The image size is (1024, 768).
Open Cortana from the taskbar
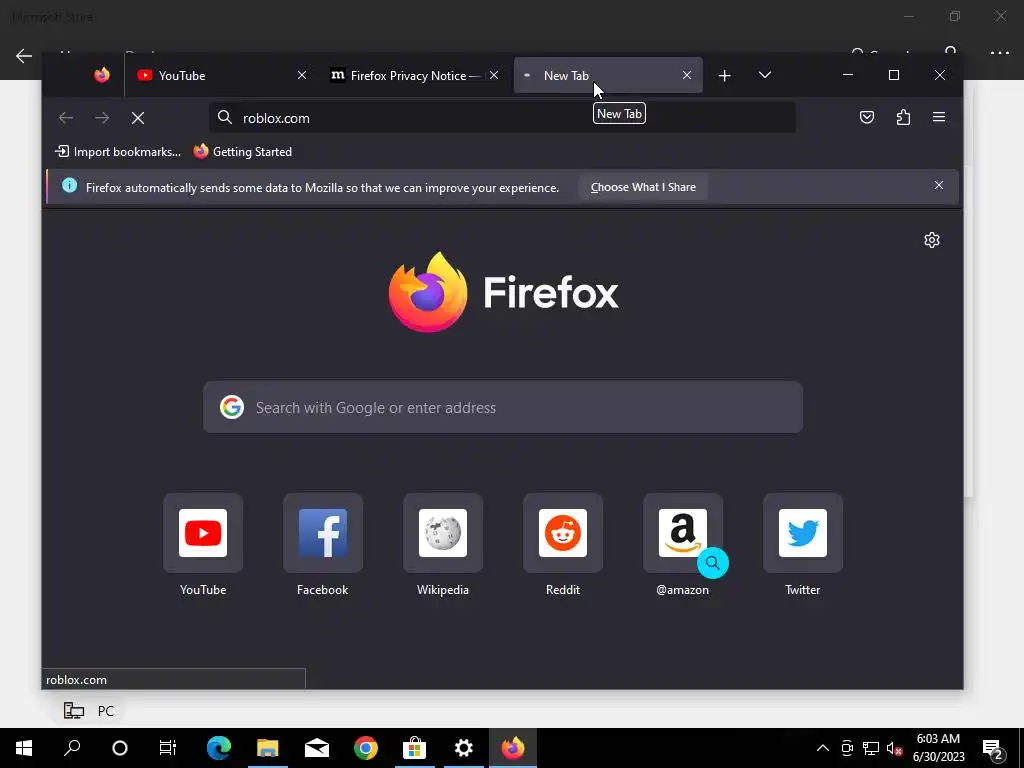coord(120,748)
